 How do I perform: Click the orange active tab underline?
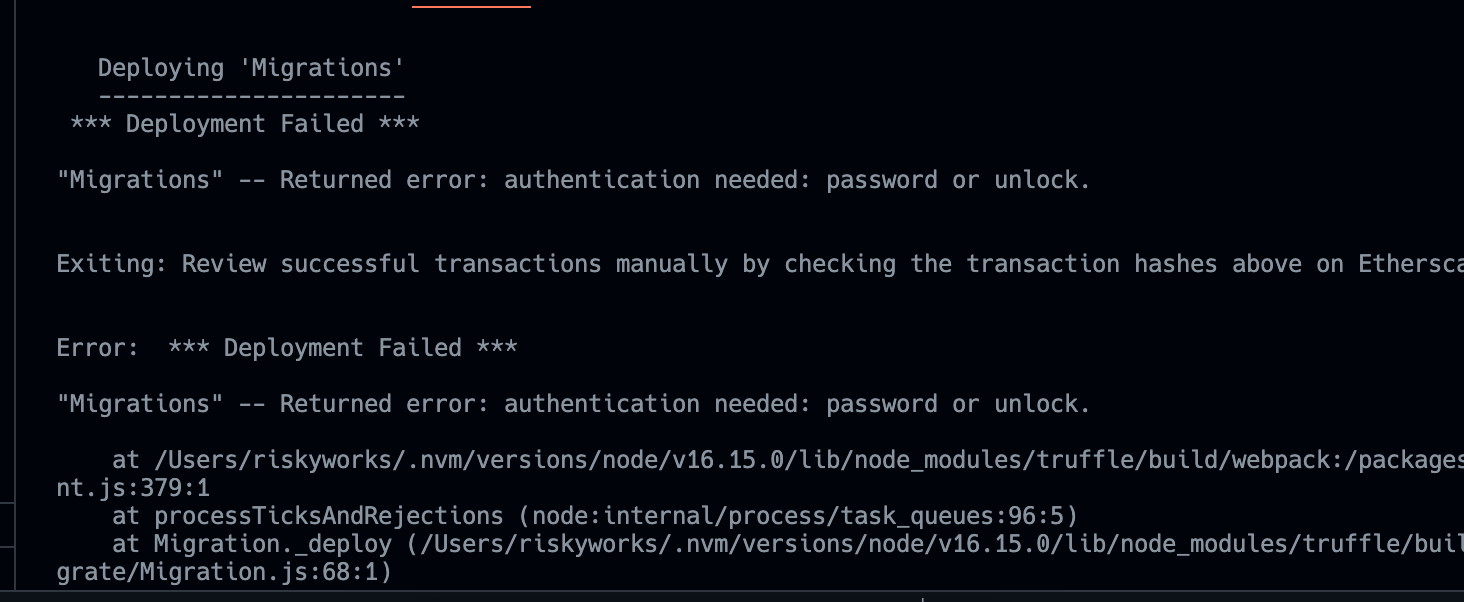tap(471, 6)
